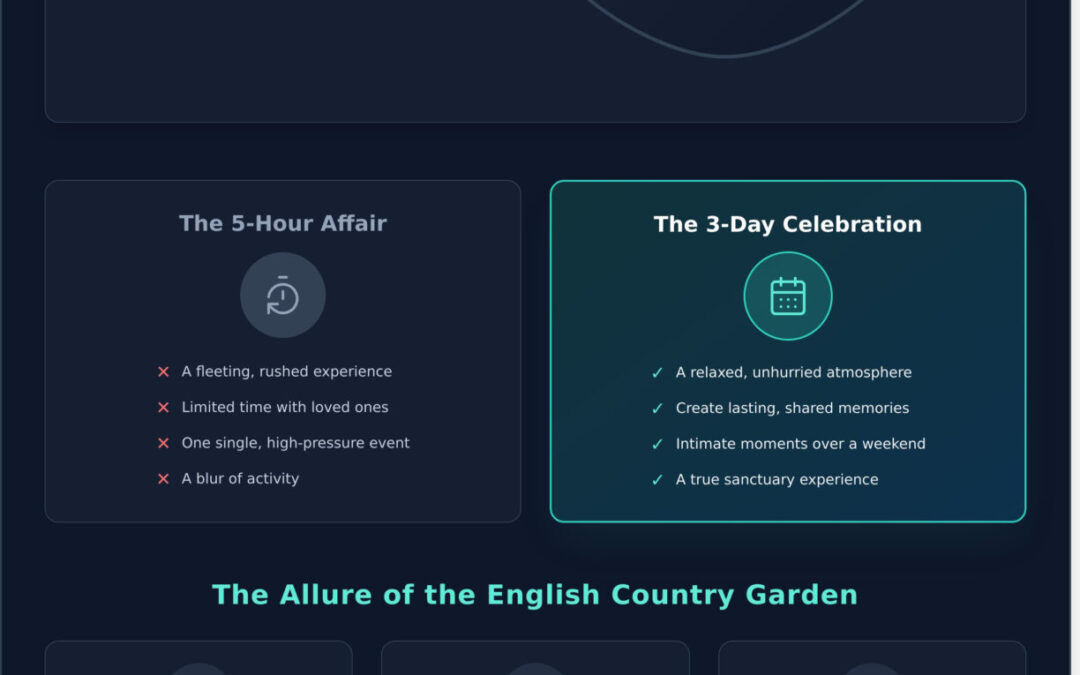Click 'The Allure of the English Country Garden' title
Image resolution: width=1080 pixels, height=675 pixels.
[535, 595]
